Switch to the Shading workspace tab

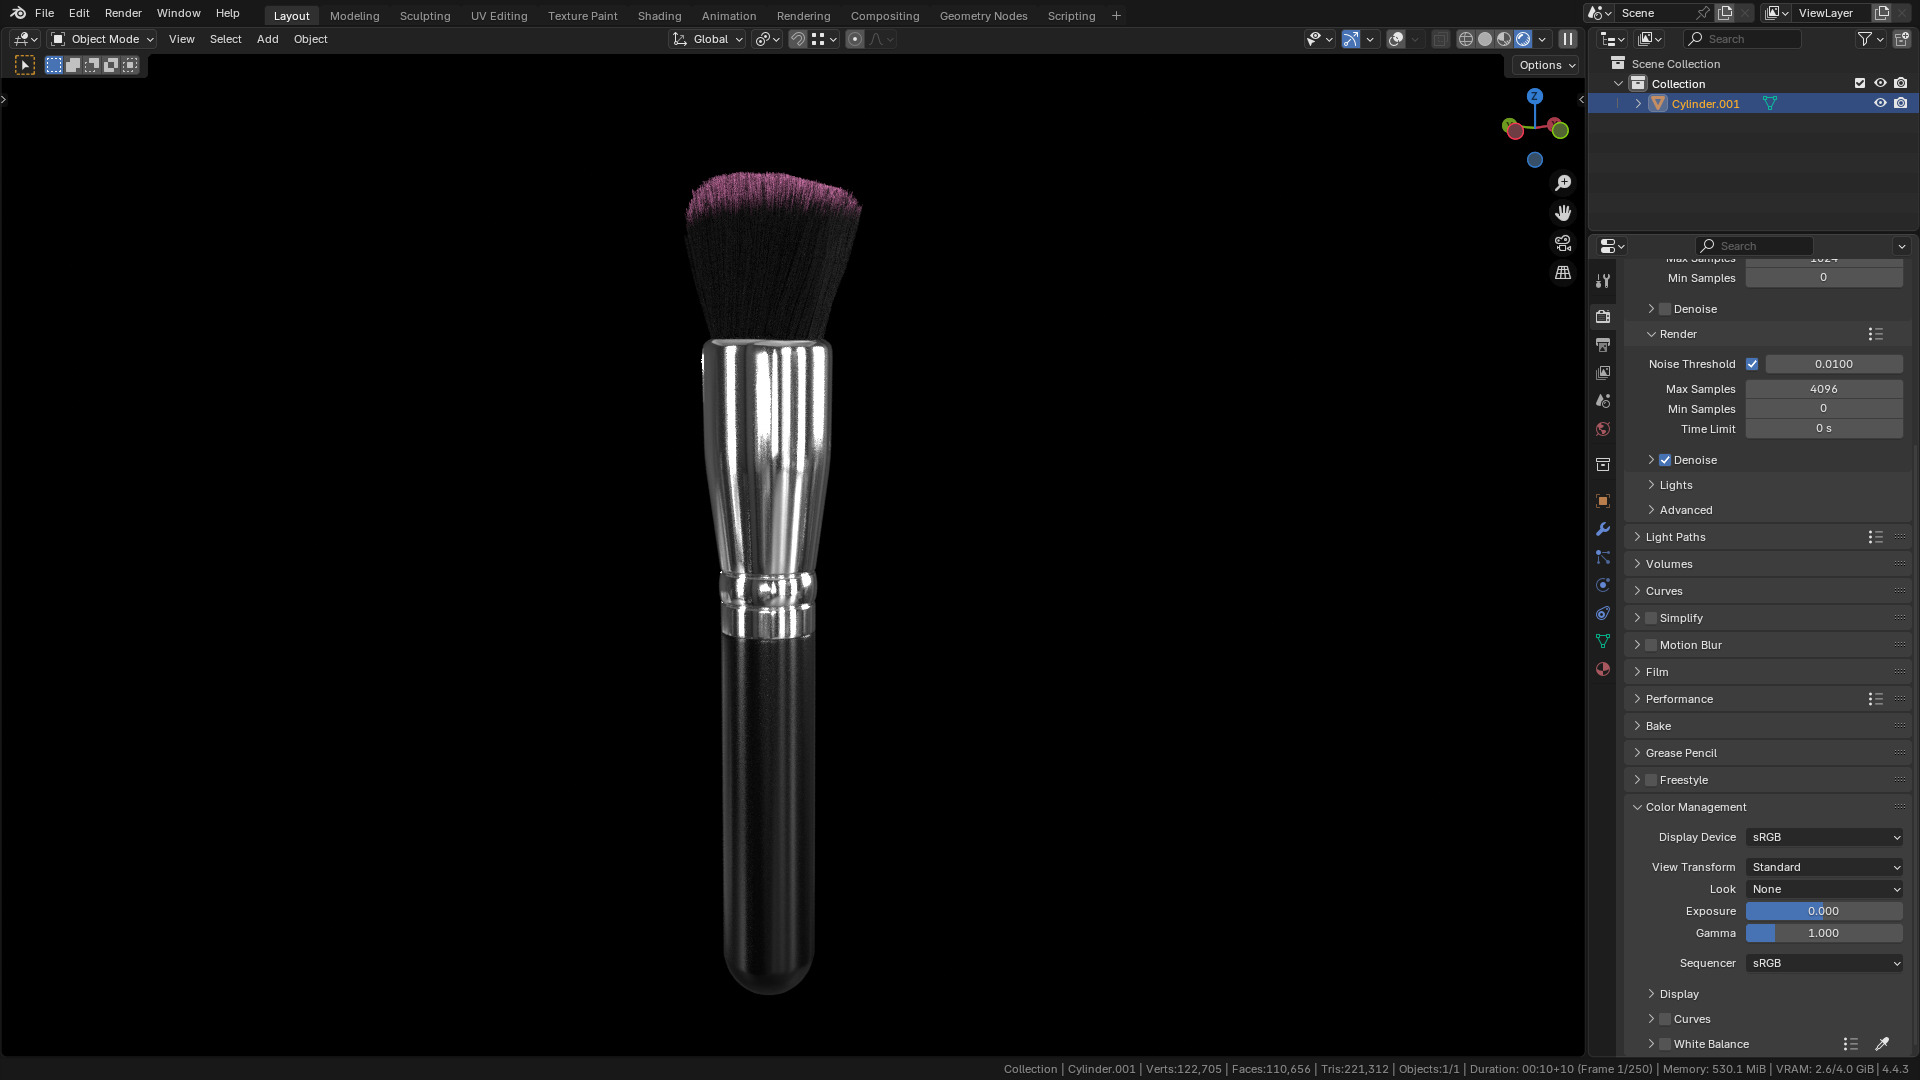point(659,16)
